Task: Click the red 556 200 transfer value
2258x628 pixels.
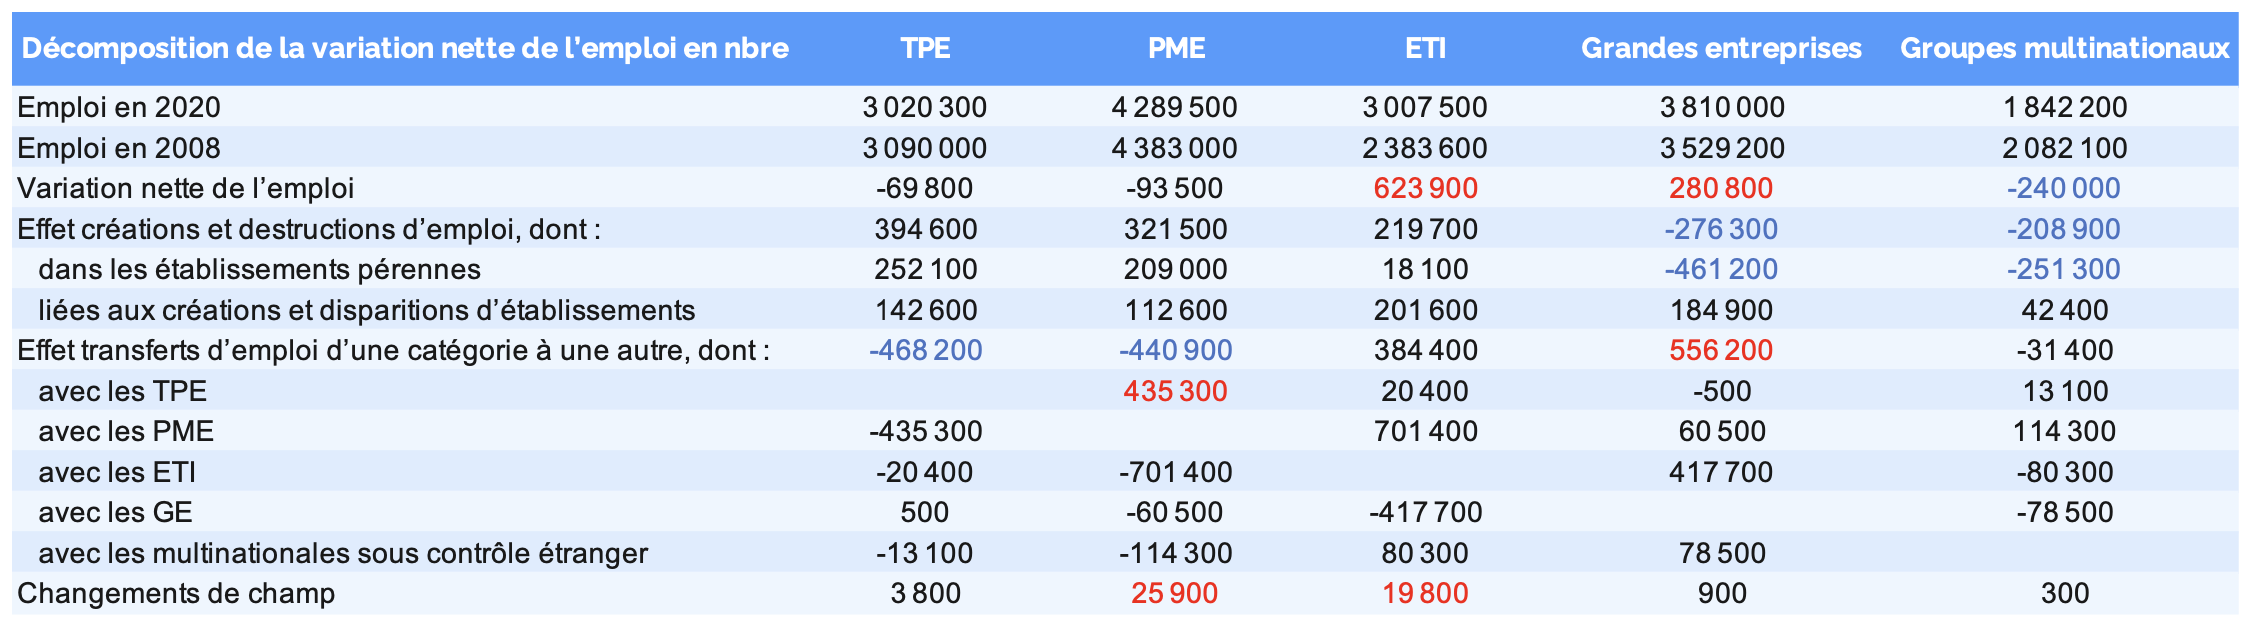Action: [1721, 350]
